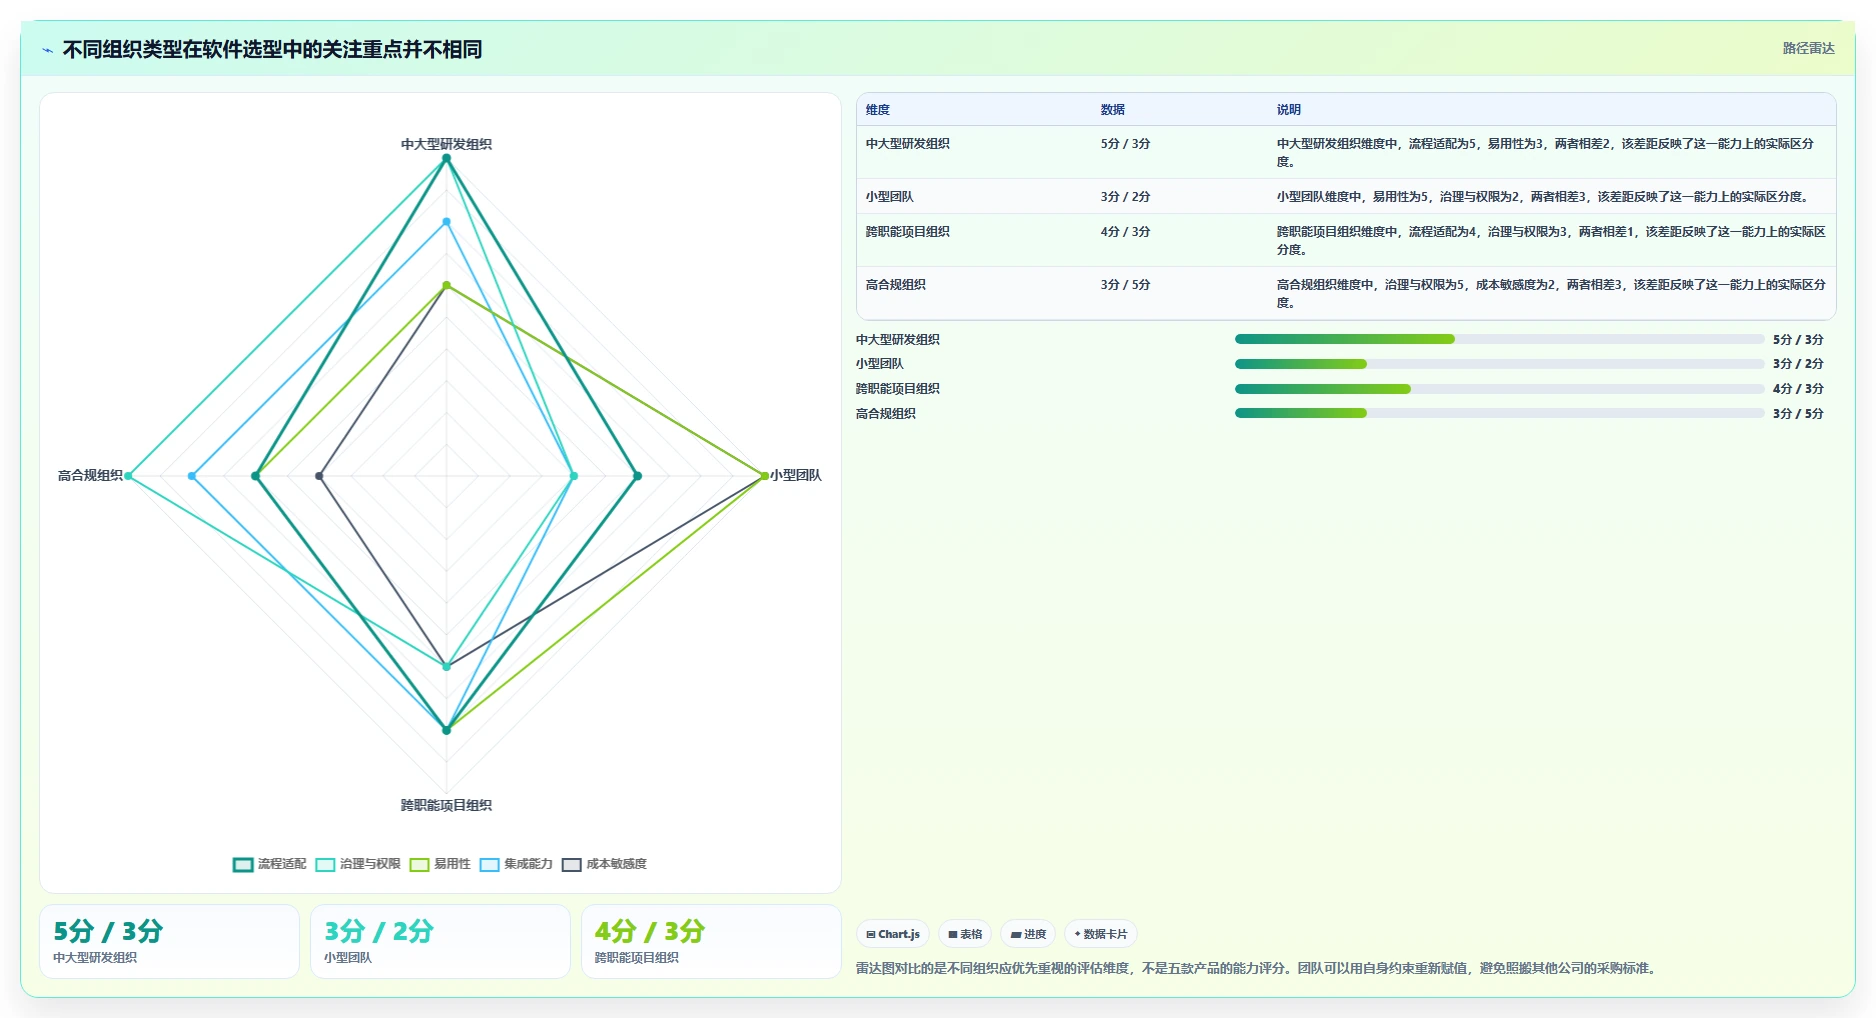This screenshot has height=1018, width=1876.
Task: Click the footnote text starting 雷达图对比的是
Action: tap(1257, 968)
